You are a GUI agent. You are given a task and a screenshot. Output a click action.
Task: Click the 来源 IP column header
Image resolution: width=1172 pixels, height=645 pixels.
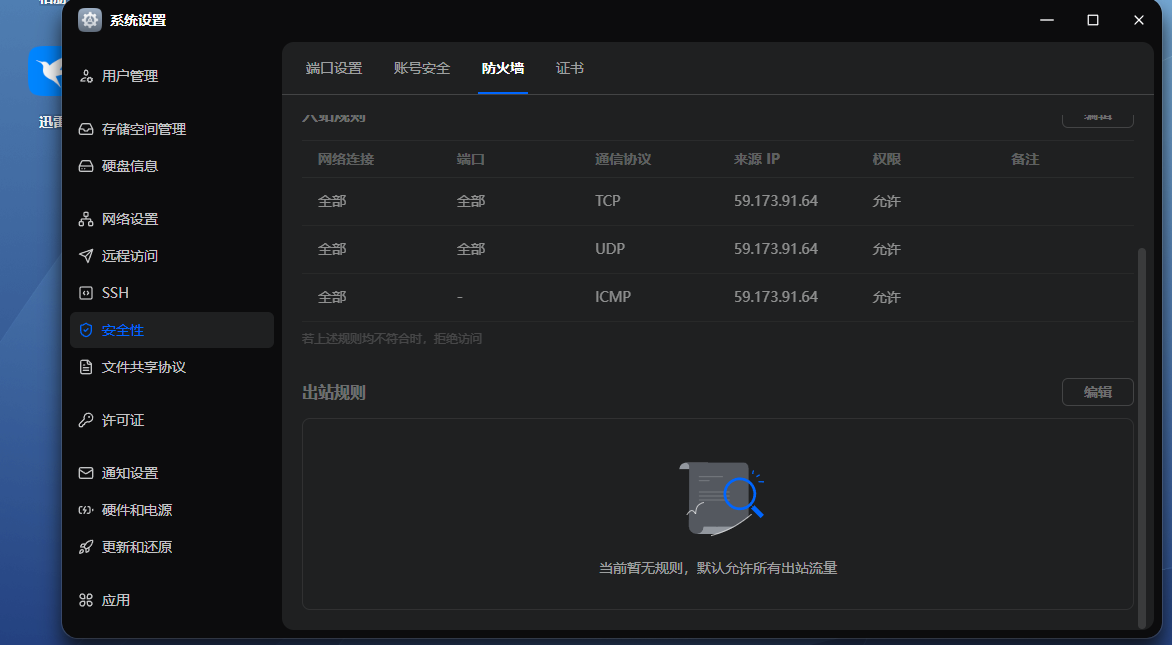coord(756,159)
